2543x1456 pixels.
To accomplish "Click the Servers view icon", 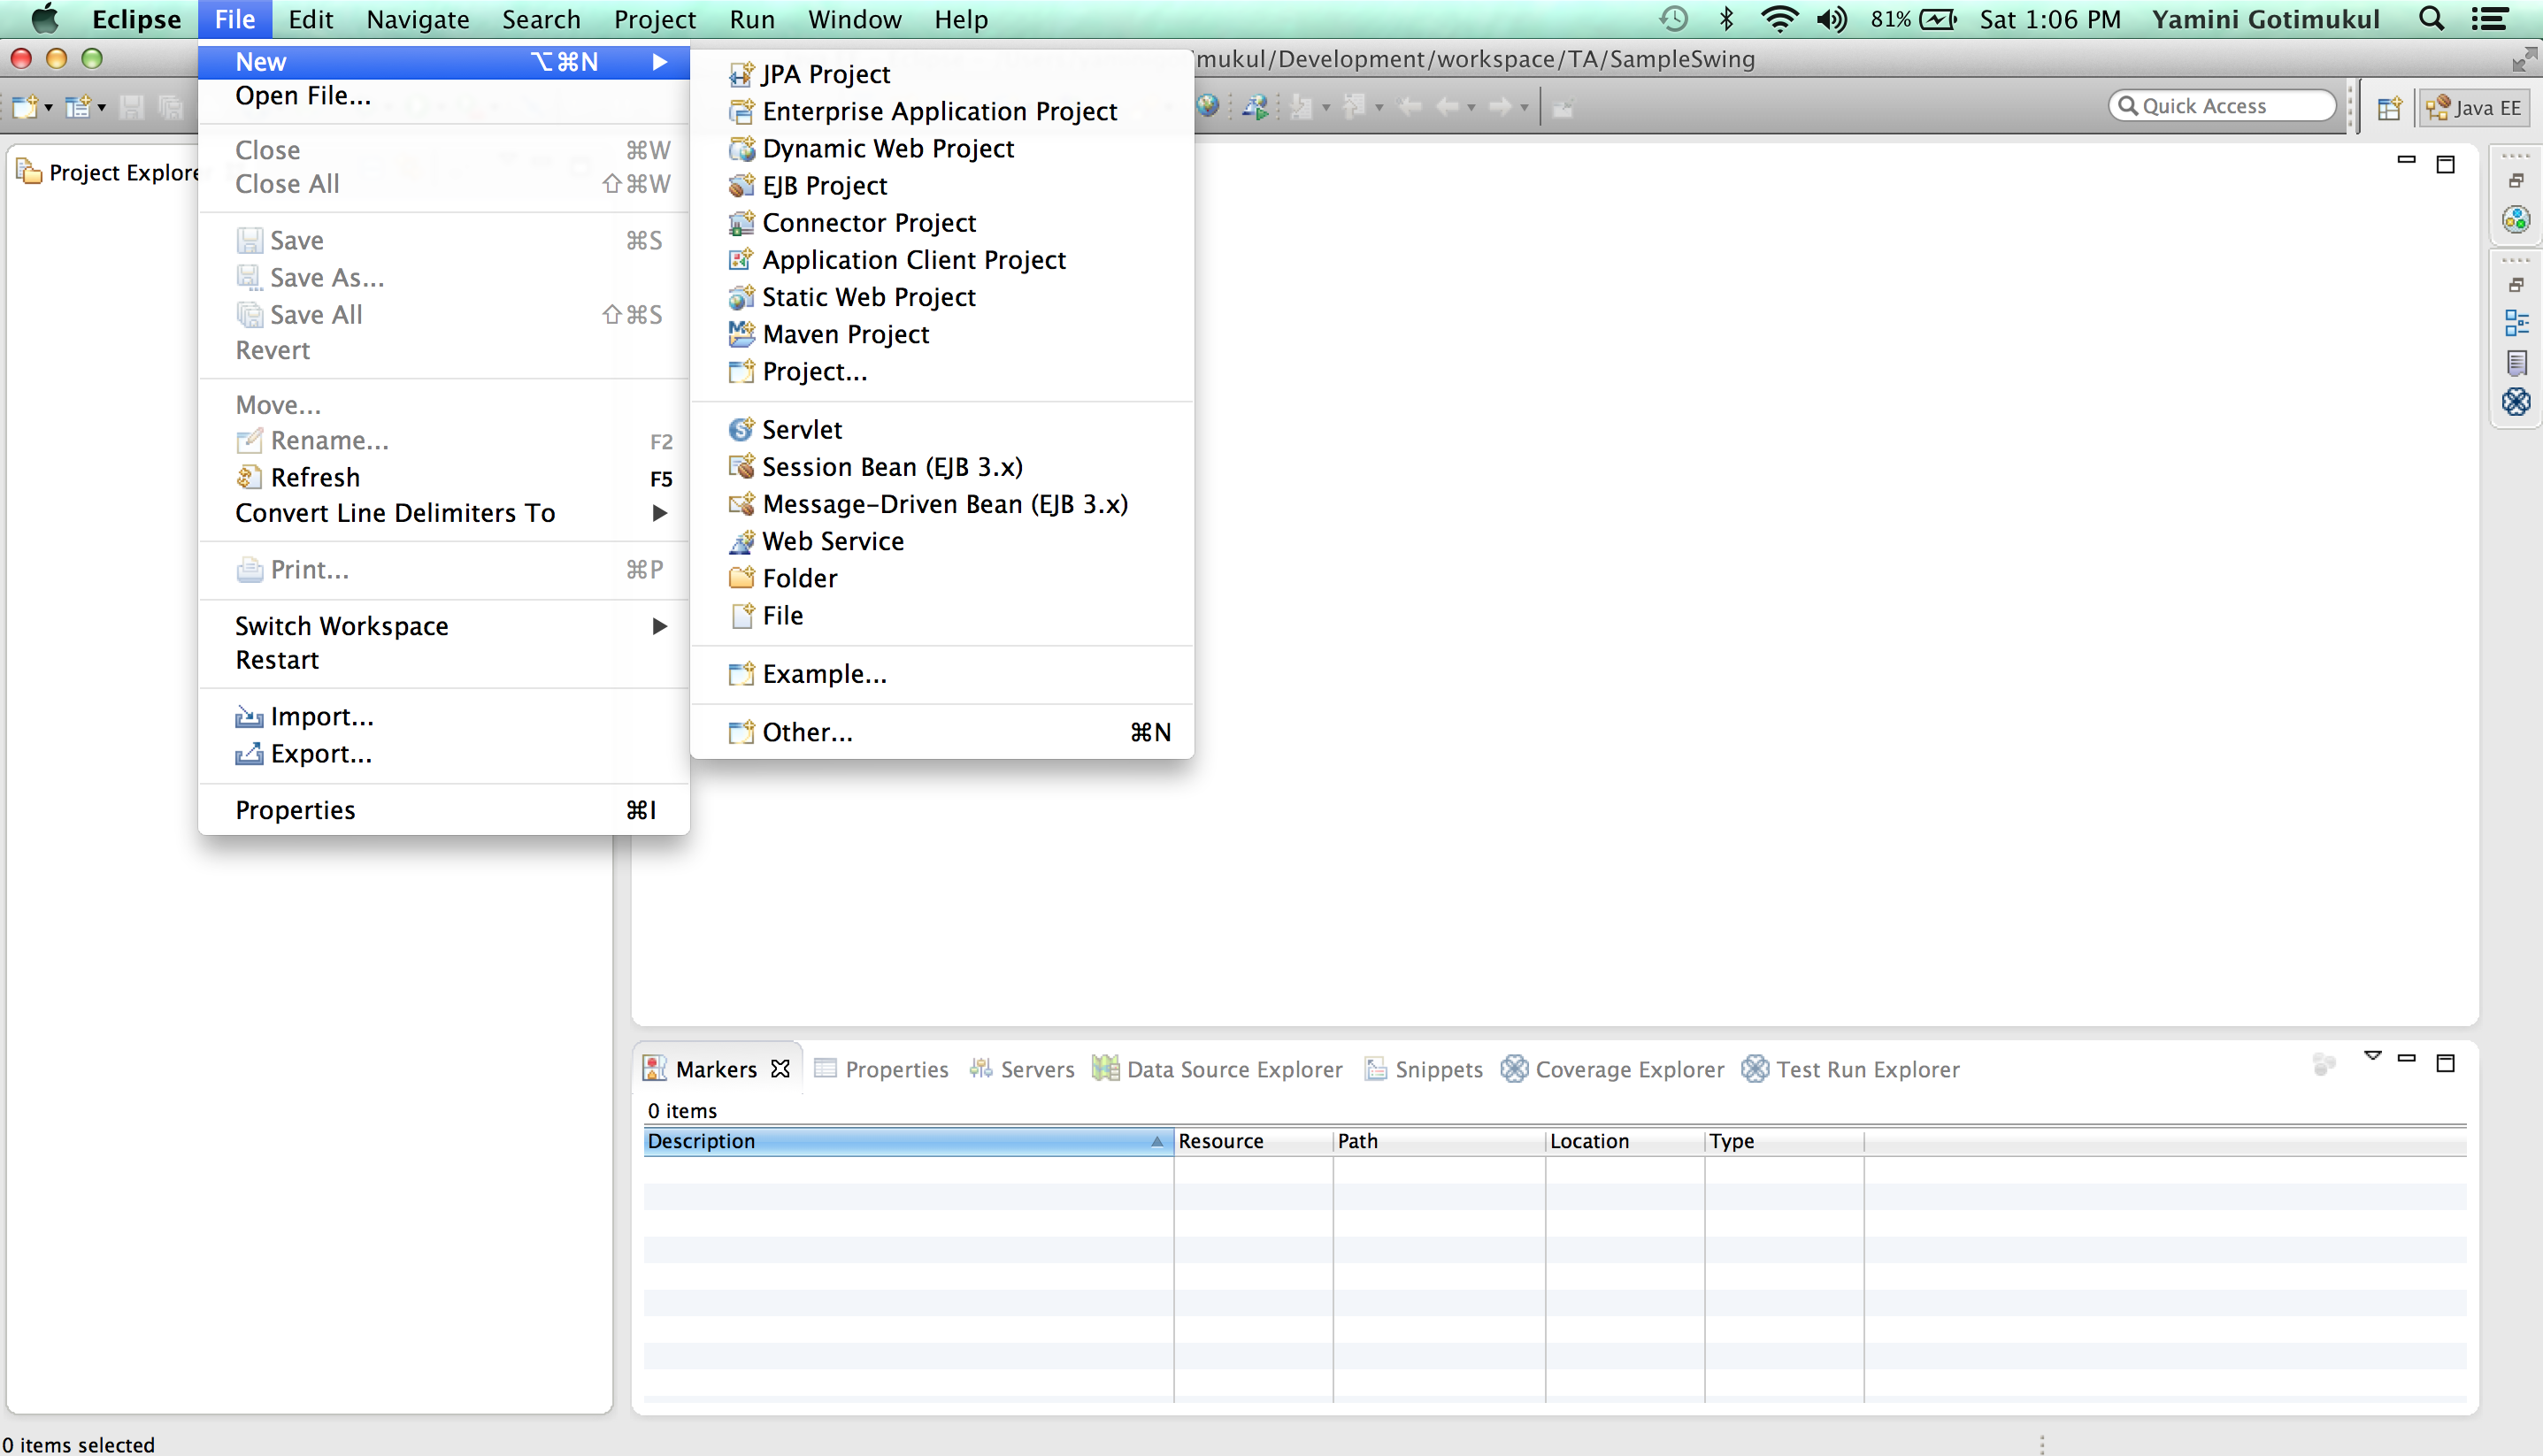I will 981,1069.
